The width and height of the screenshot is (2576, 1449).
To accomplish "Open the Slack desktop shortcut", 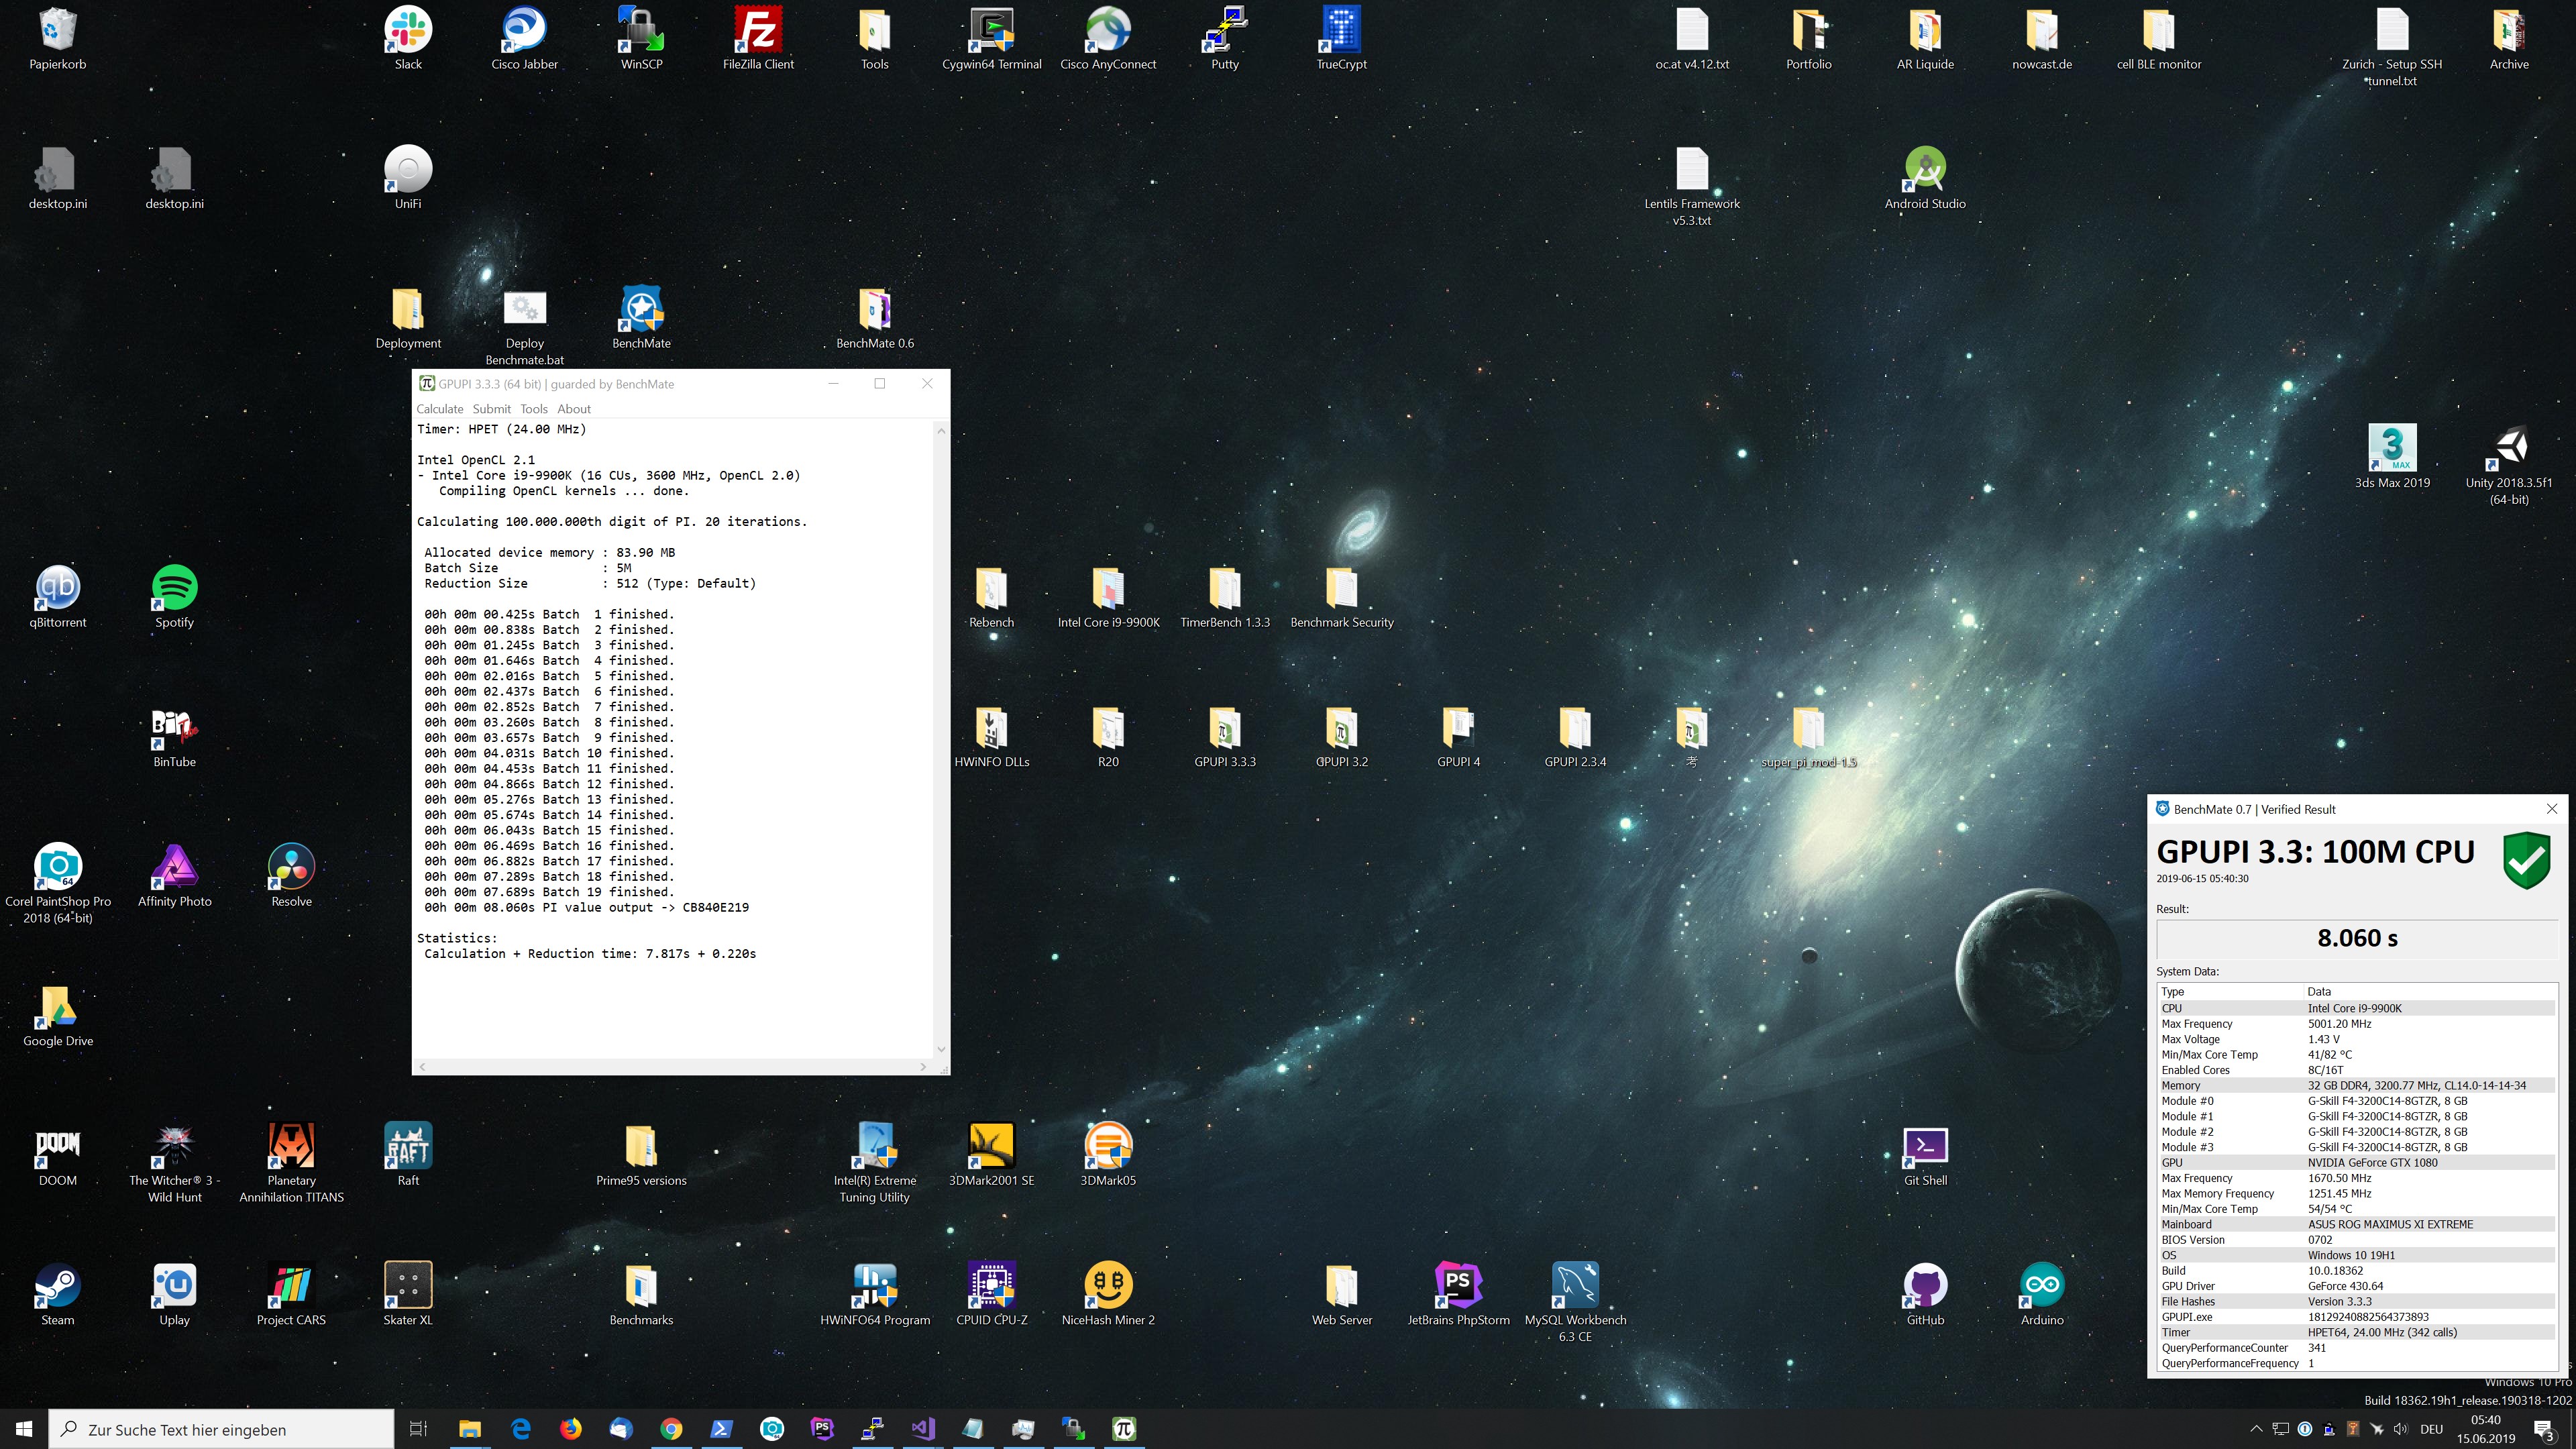I will 408,39.
